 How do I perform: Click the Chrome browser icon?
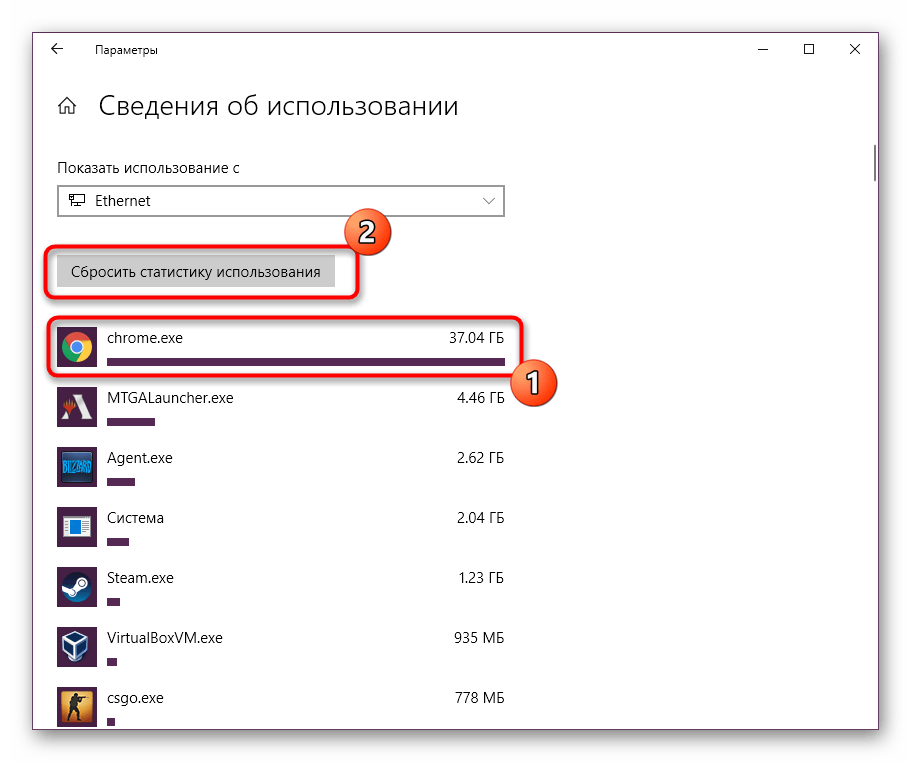pos(77,347)
